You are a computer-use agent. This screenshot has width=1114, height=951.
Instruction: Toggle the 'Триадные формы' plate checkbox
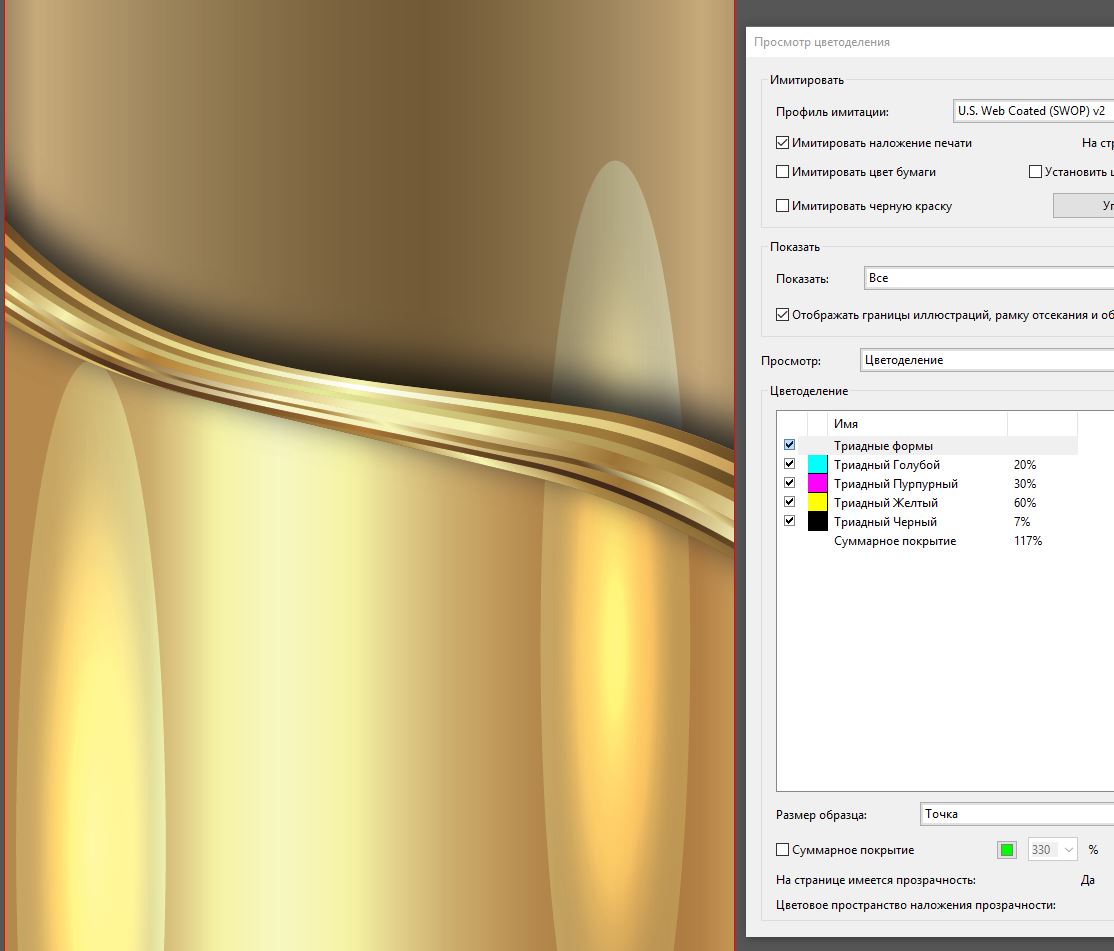pyautogui.click(x=789, y=445)
